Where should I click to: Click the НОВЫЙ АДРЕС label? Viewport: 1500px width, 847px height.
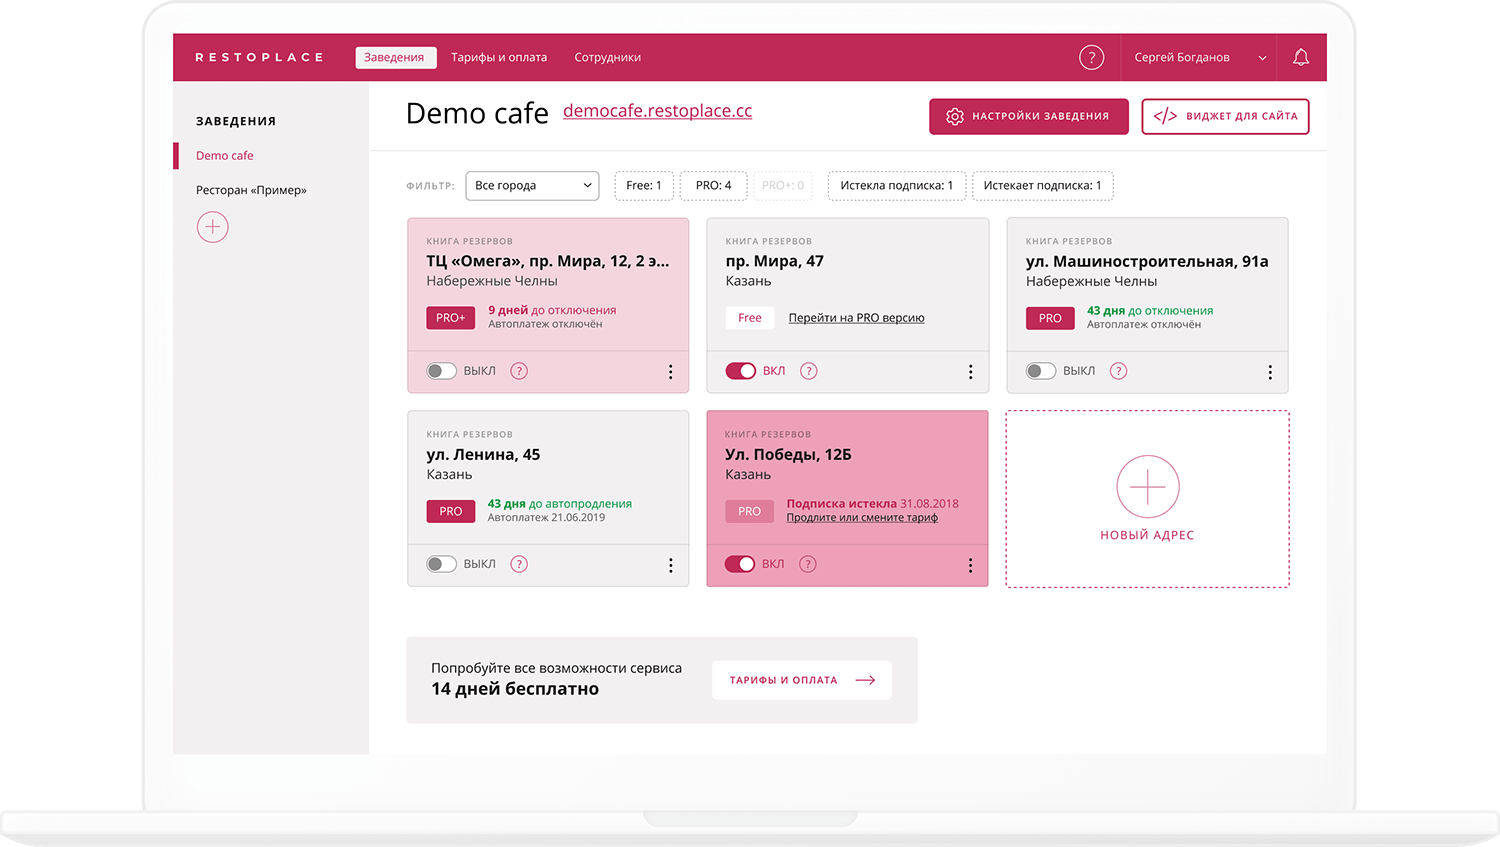(x=1148, y=535)
